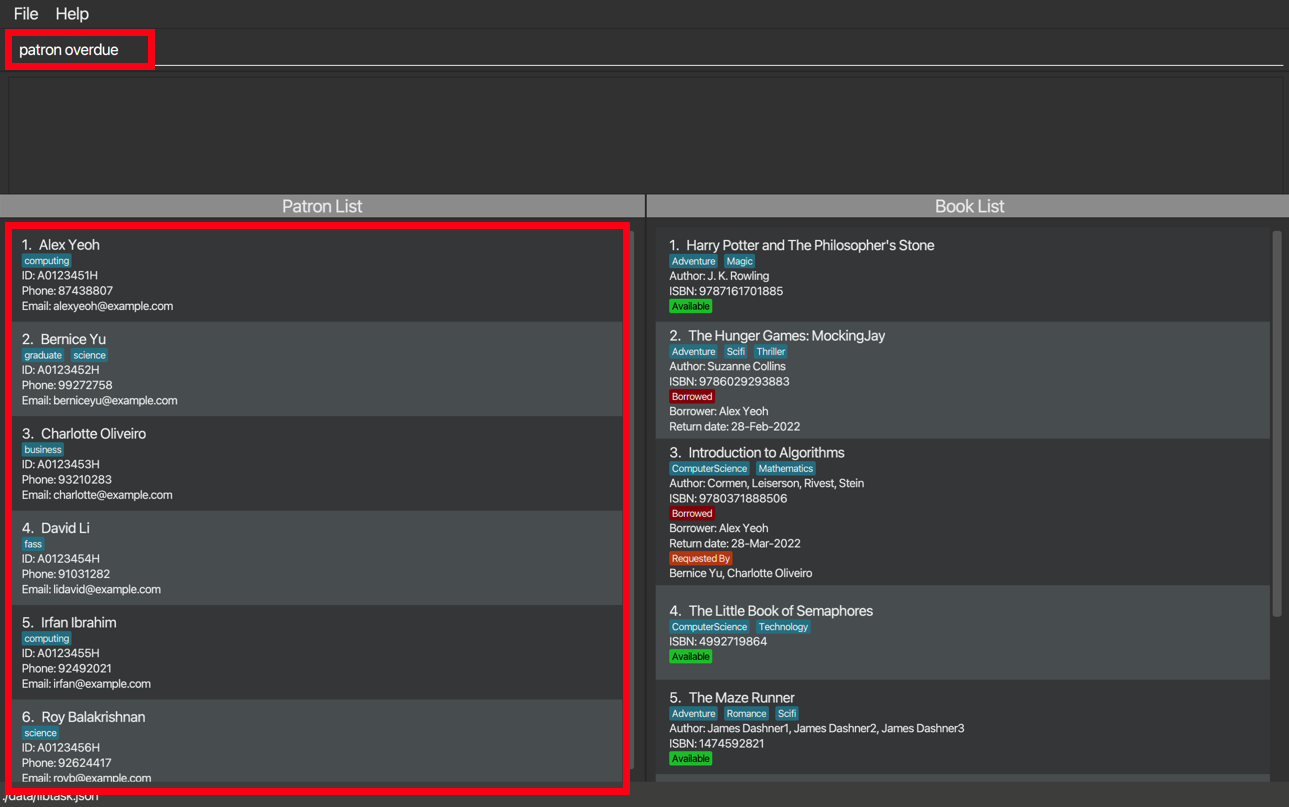The width and height of the screenshot is (1289, 807).
Task: Click the Technology tag
Action: (x=783, y=627)
